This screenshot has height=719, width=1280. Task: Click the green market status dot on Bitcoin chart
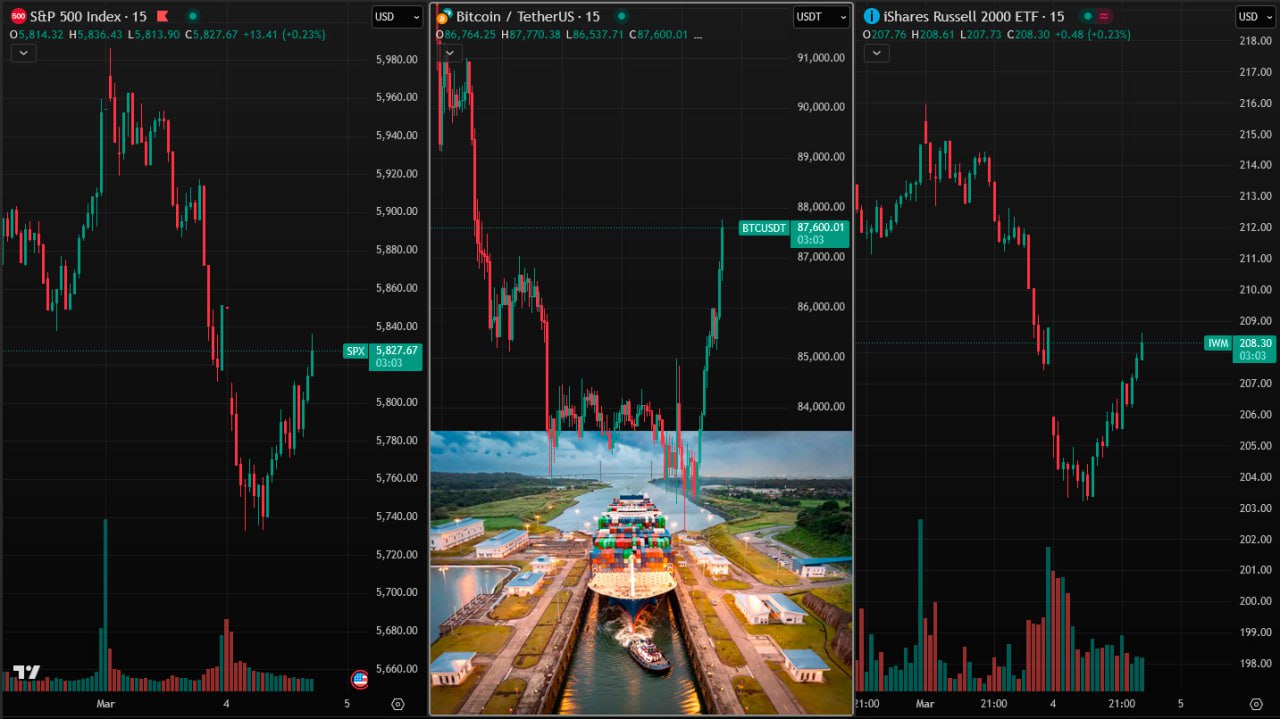pos(621,16)
